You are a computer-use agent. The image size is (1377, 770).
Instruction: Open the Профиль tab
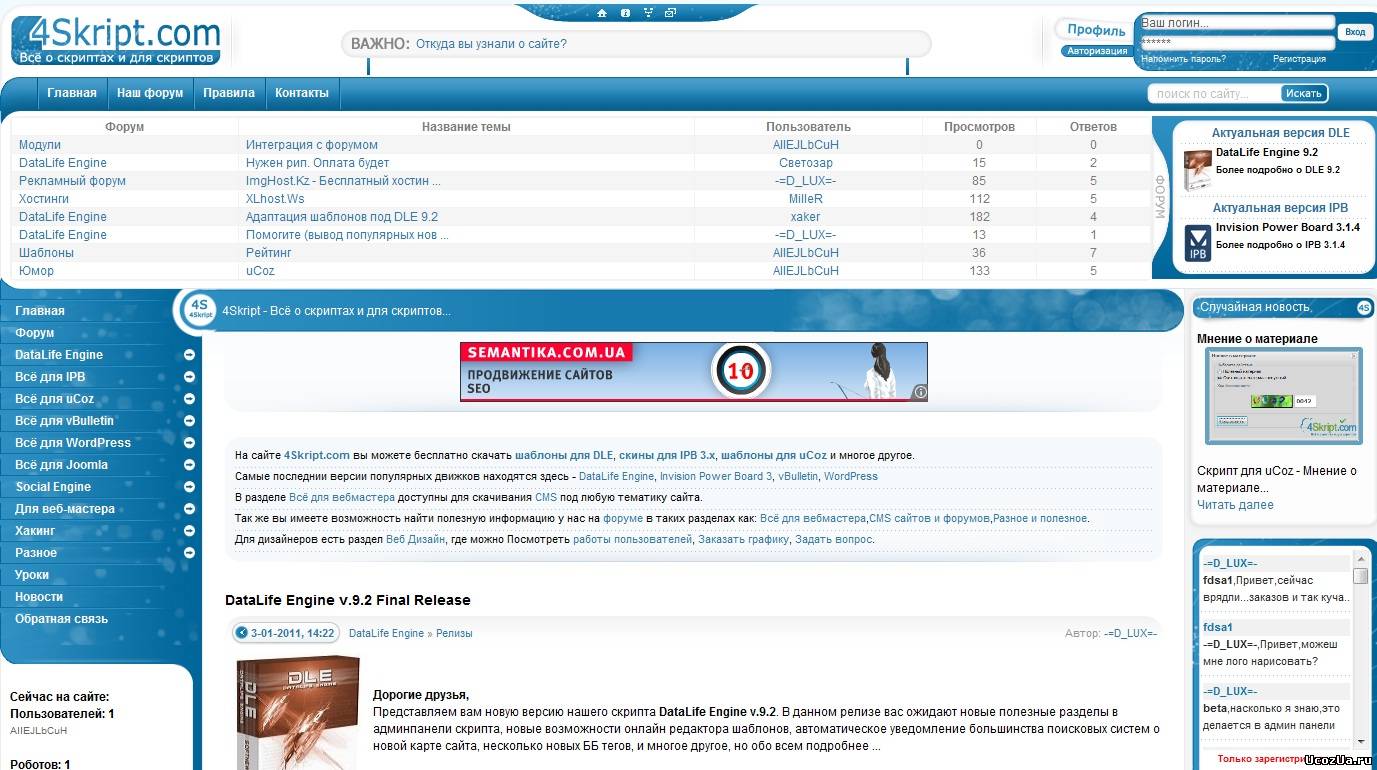point(1096,30)
